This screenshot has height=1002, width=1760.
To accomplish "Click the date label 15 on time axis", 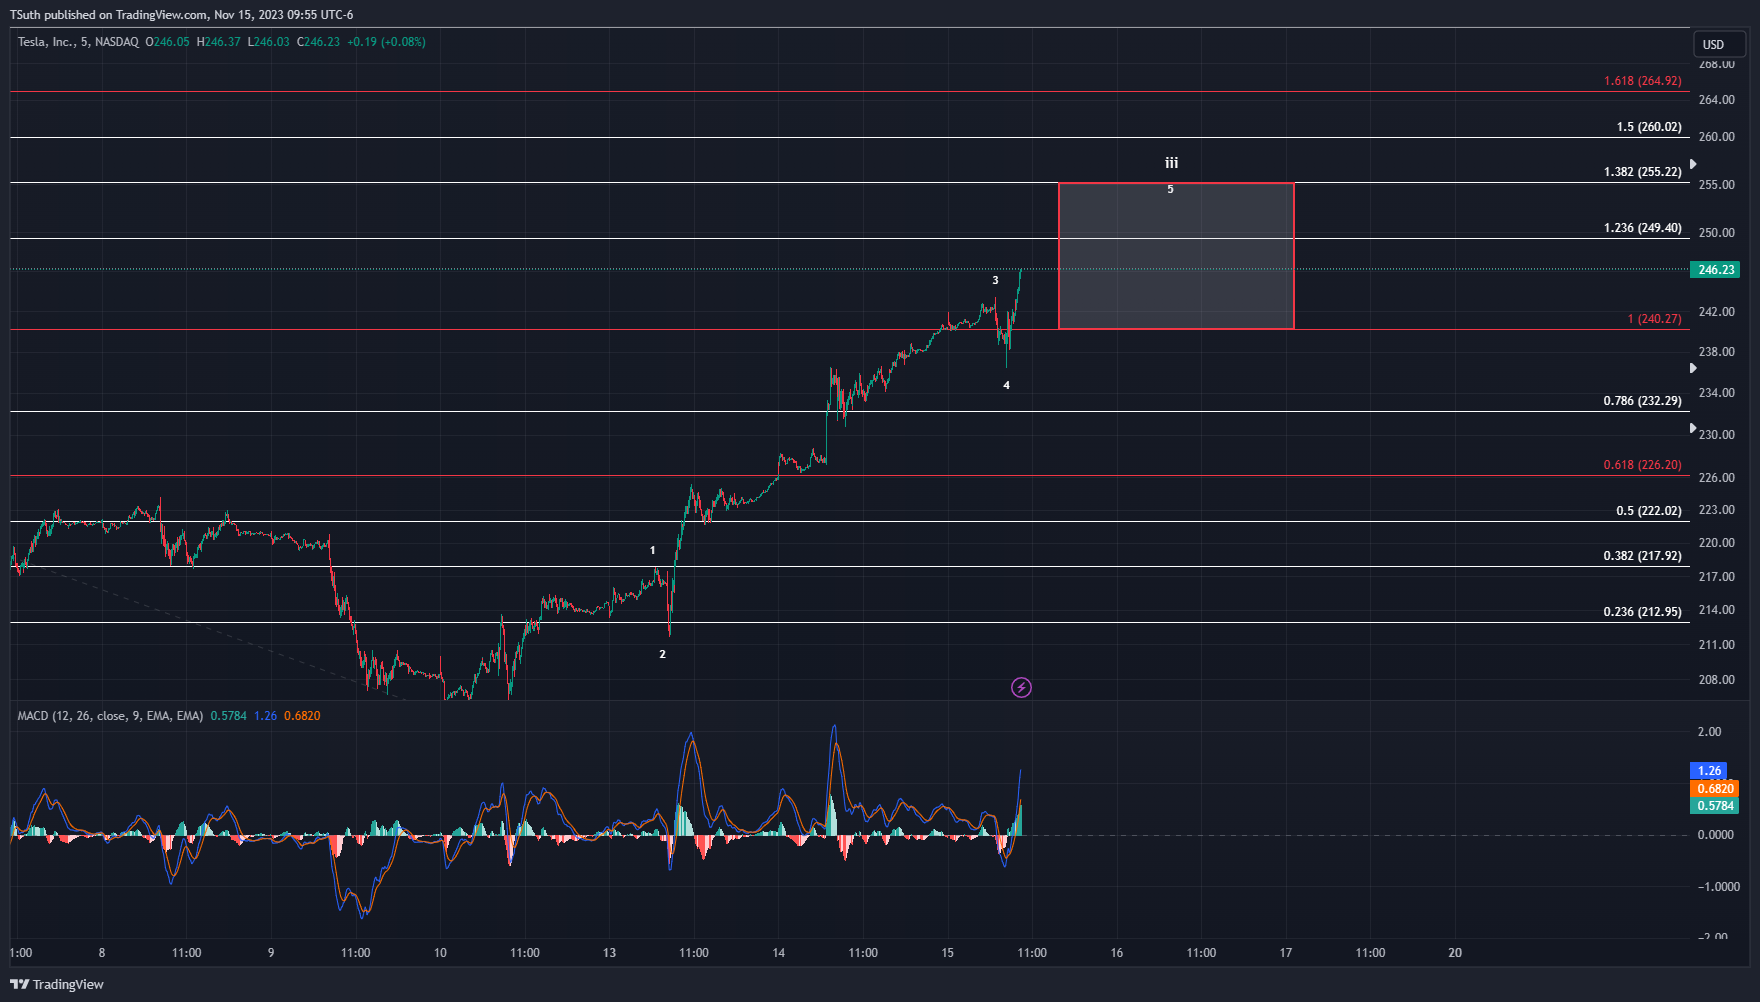I will tap(948, 953).
